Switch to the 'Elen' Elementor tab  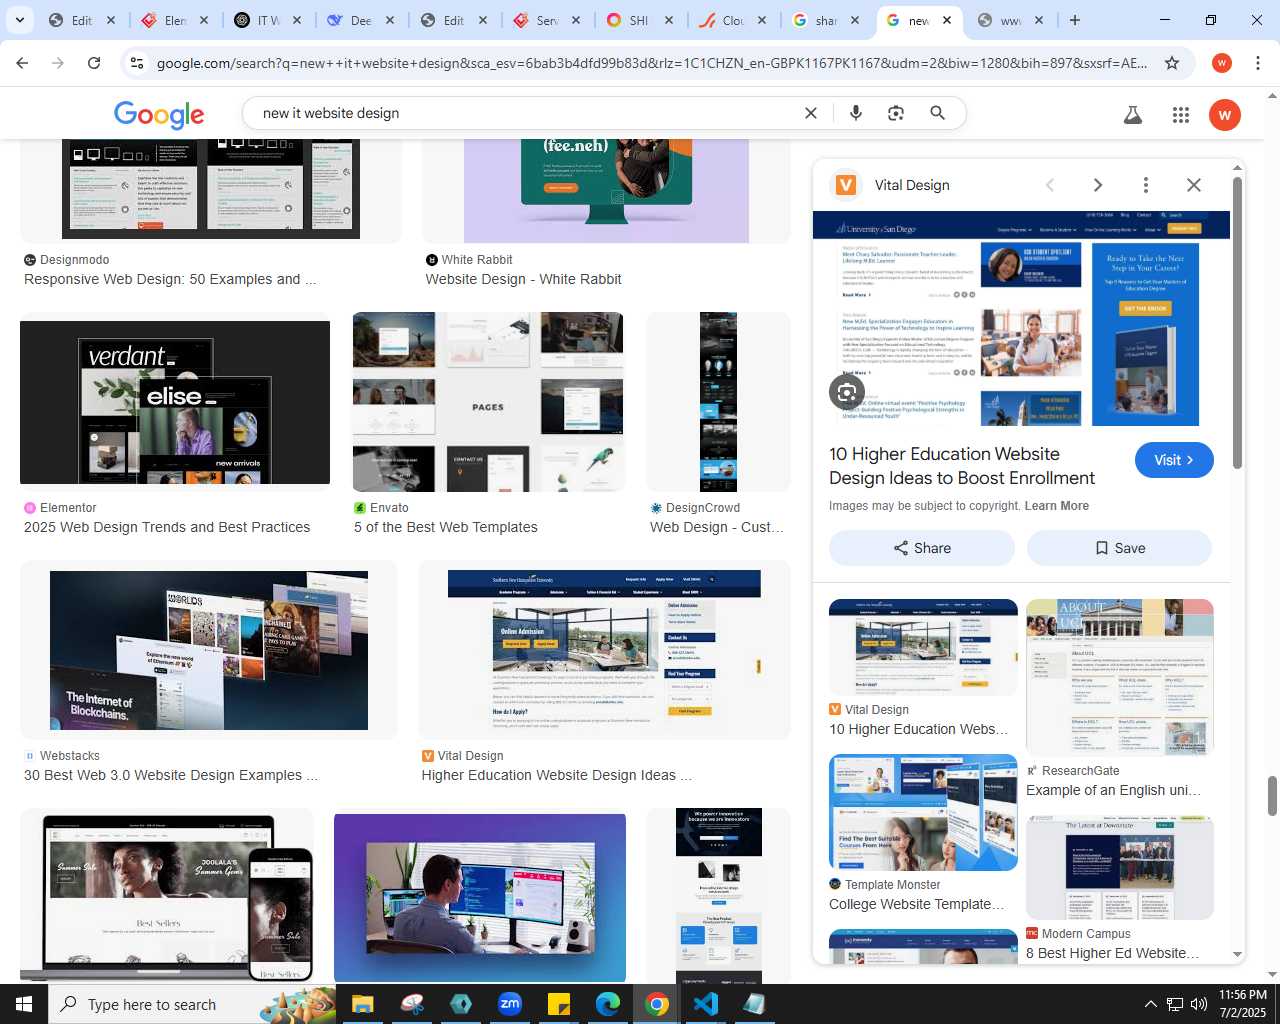175,20
